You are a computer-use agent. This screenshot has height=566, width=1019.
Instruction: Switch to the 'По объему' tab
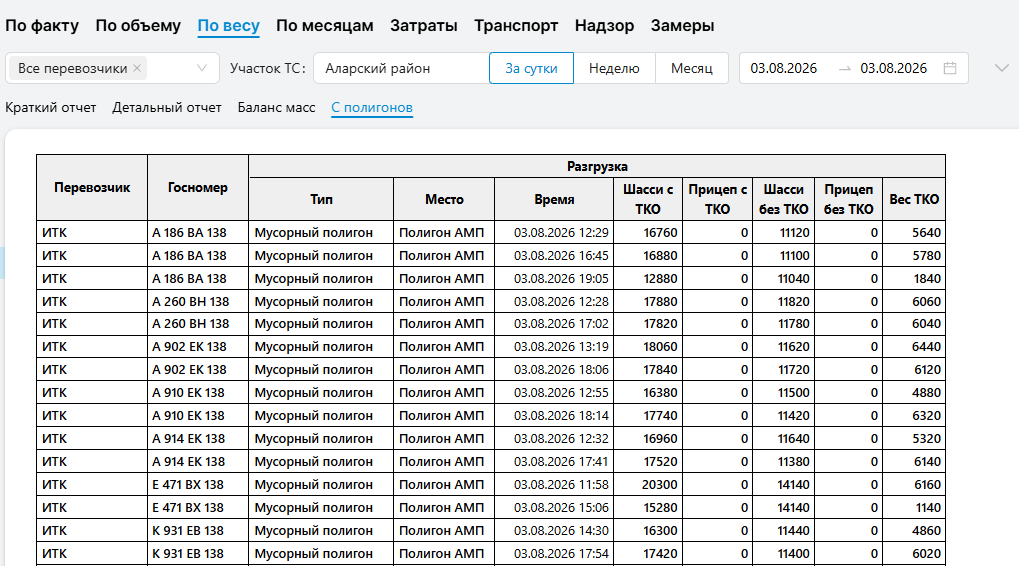coord(138,25)
